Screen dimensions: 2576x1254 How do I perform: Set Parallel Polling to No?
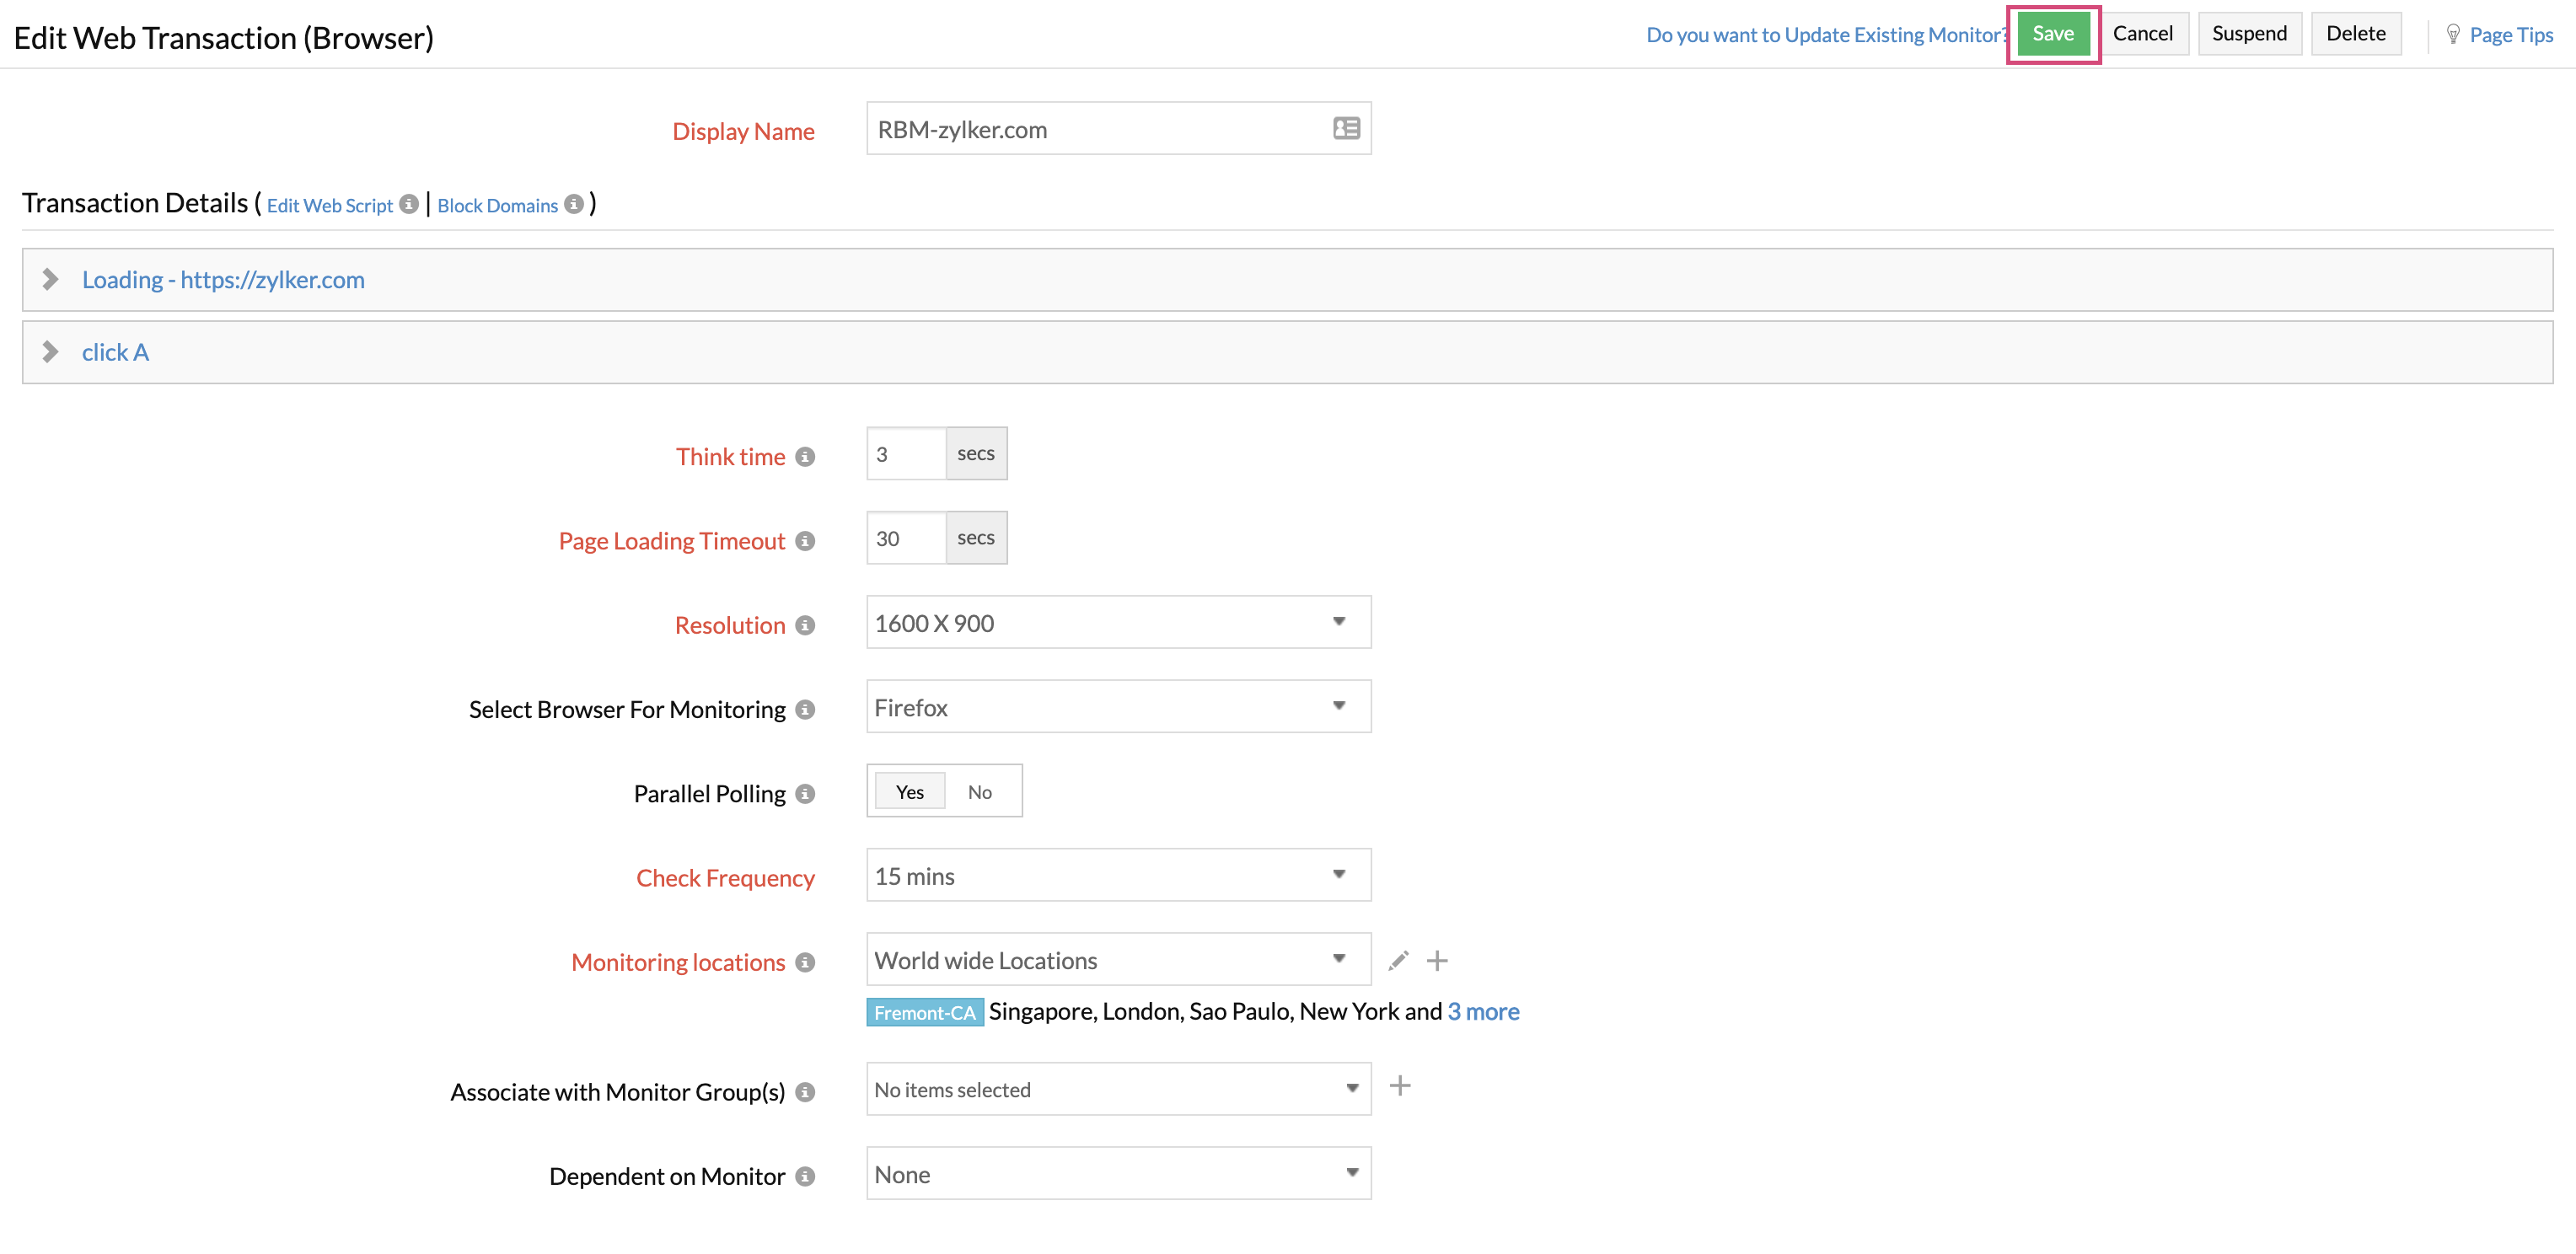[x=979, y=791]
